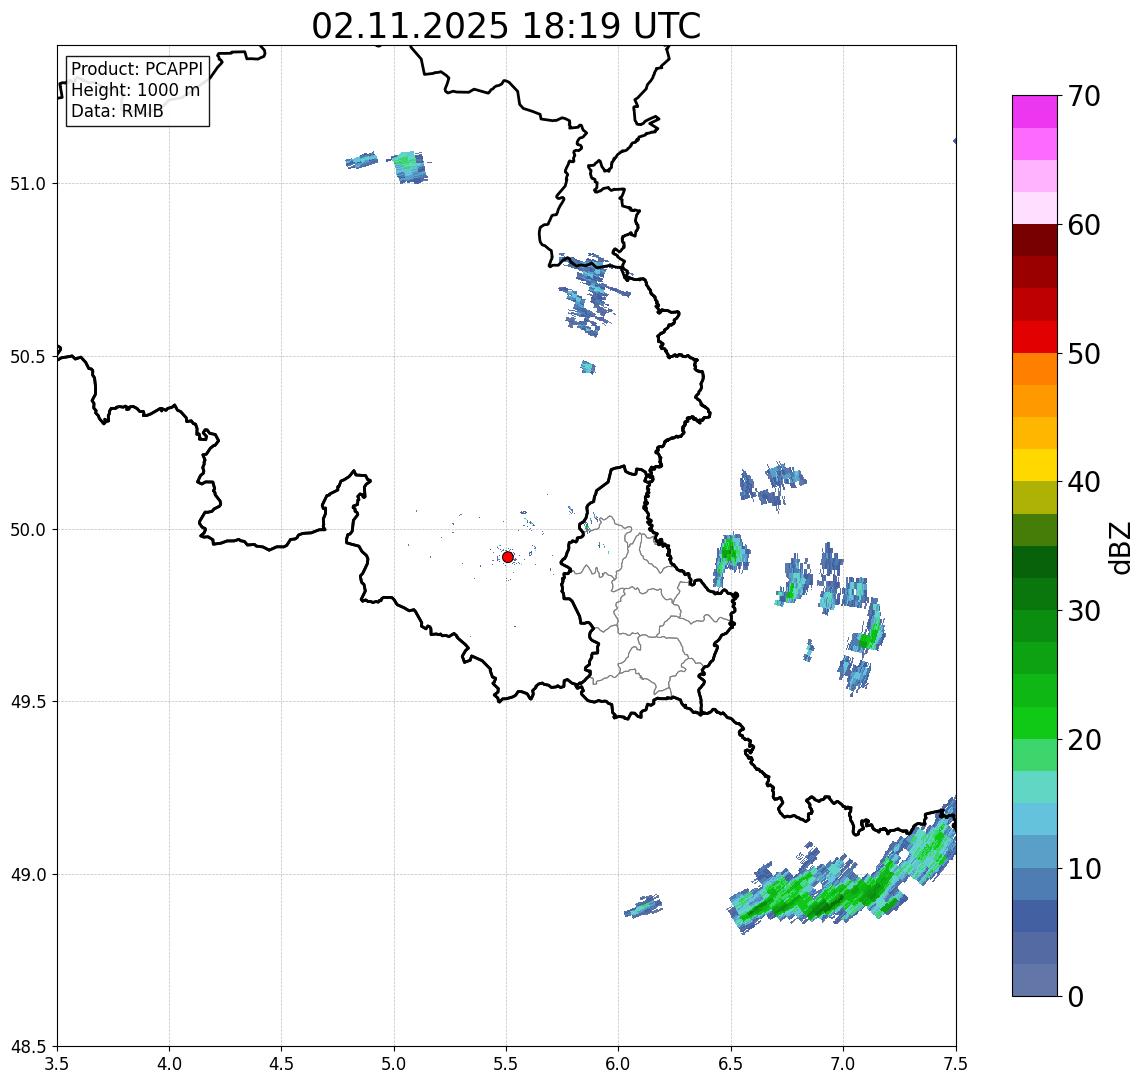Image resolution: width=1145 pixels, height=1084 pixels.
Task: Pick the bright red swatch just above 50 dBZ
Action: click(1034, 336)
